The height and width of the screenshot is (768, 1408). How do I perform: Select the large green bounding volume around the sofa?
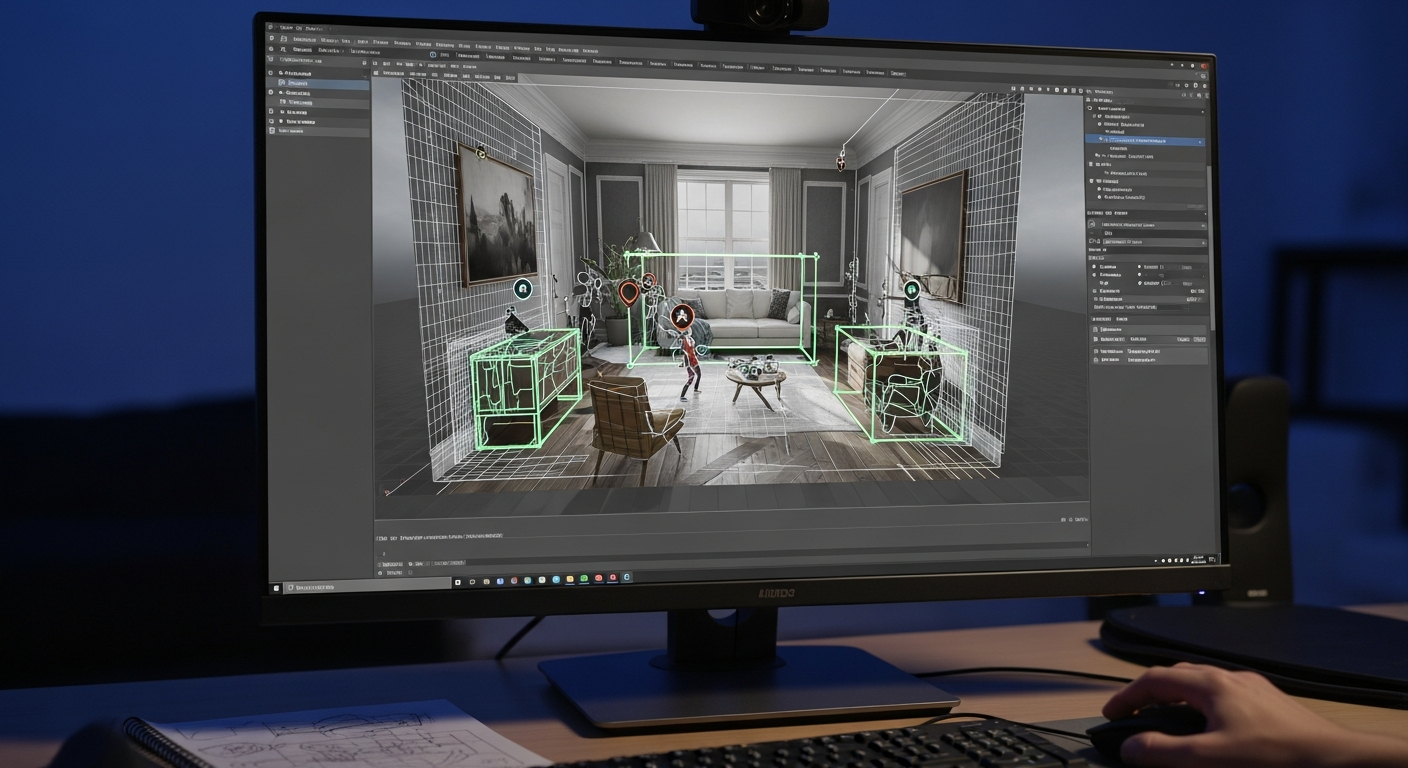[722, 308]
